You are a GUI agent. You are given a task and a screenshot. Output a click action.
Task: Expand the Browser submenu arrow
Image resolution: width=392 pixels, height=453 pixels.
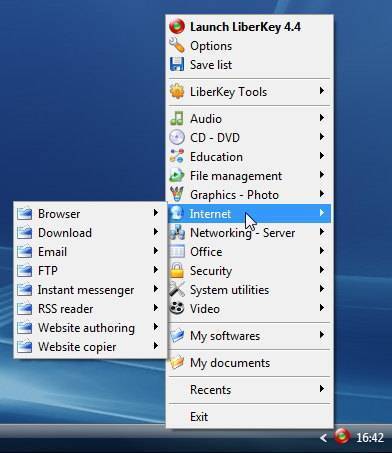pyautogui.click(x=156, y=213)
